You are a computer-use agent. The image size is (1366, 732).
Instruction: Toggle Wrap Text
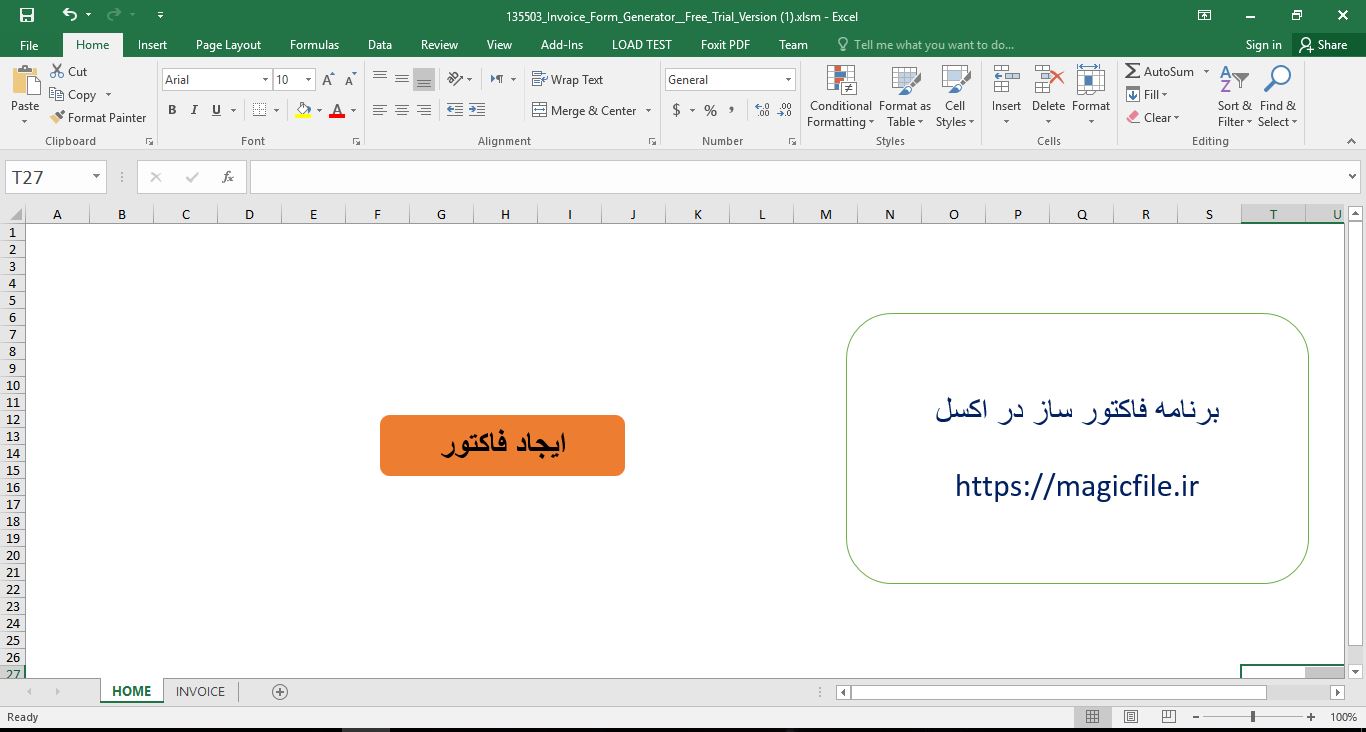567,79
